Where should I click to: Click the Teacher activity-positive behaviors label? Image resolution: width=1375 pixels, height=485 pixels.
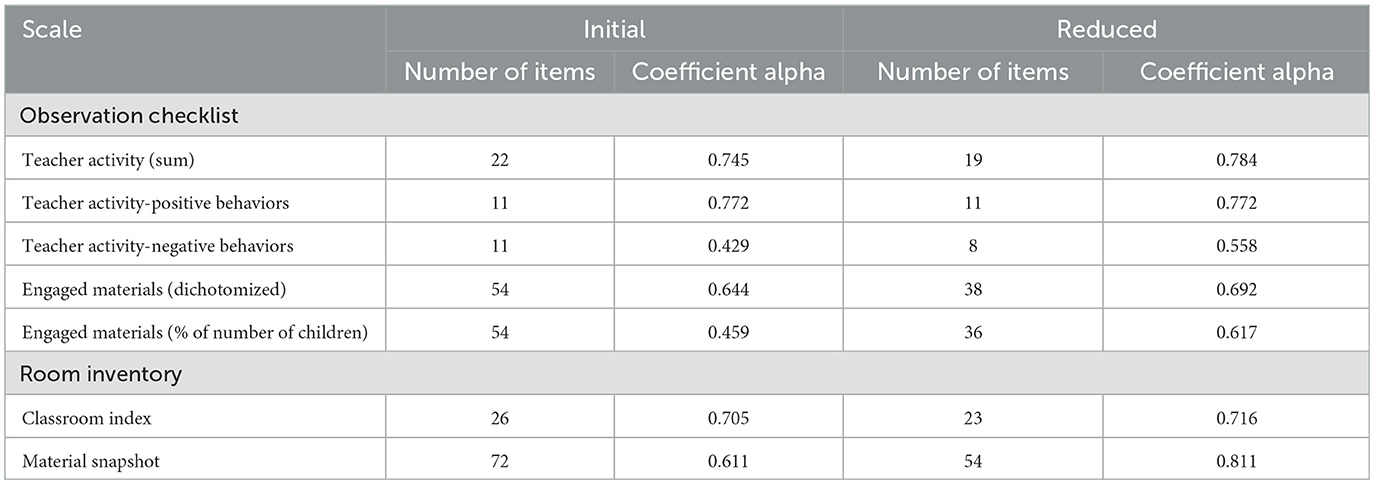tap(155, 203)
